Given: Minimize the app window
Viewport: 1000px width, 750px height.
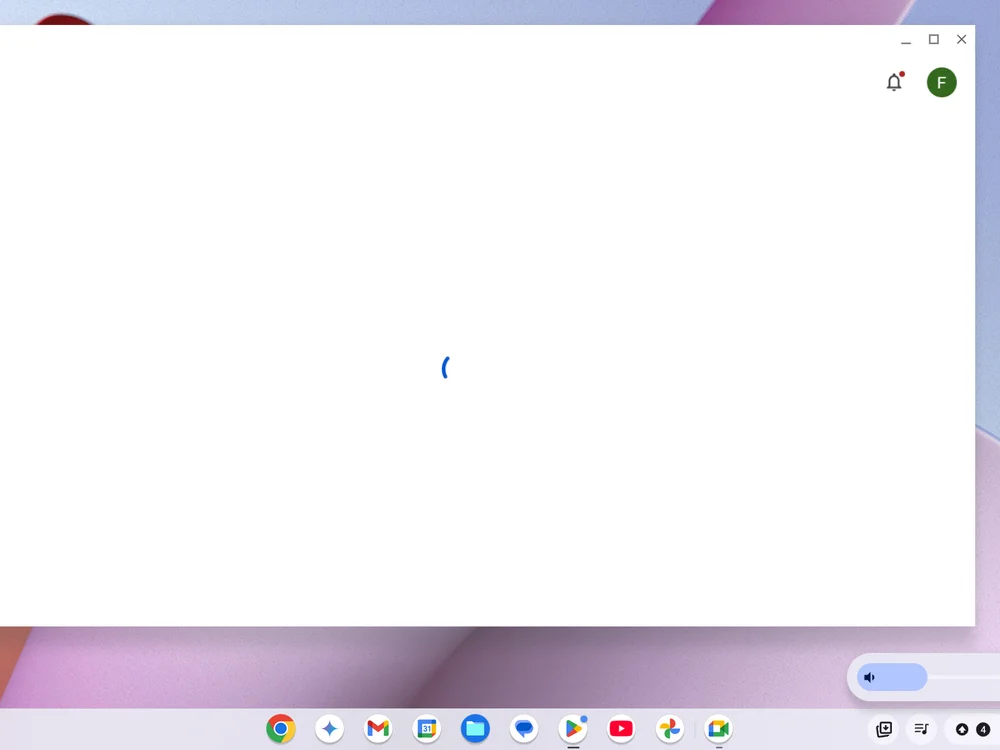Looking at the screenshot, I should tap(906, 40).
